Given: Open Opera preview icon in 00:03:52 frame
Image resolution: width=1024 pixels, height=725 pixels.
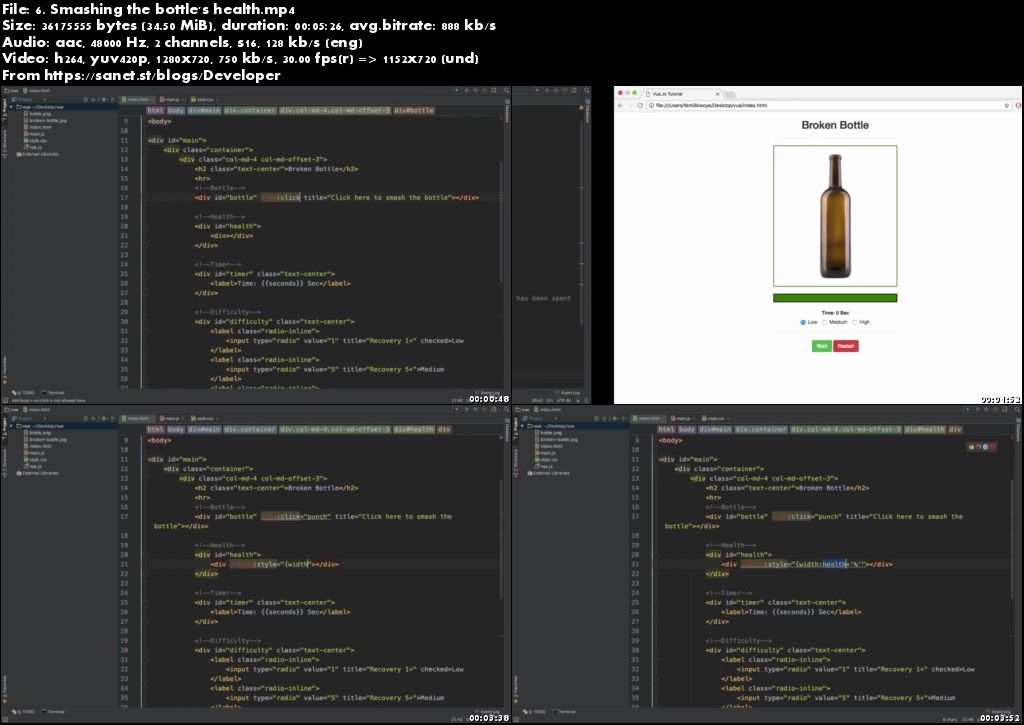Looking at the screenshot, I should point(992,447).
